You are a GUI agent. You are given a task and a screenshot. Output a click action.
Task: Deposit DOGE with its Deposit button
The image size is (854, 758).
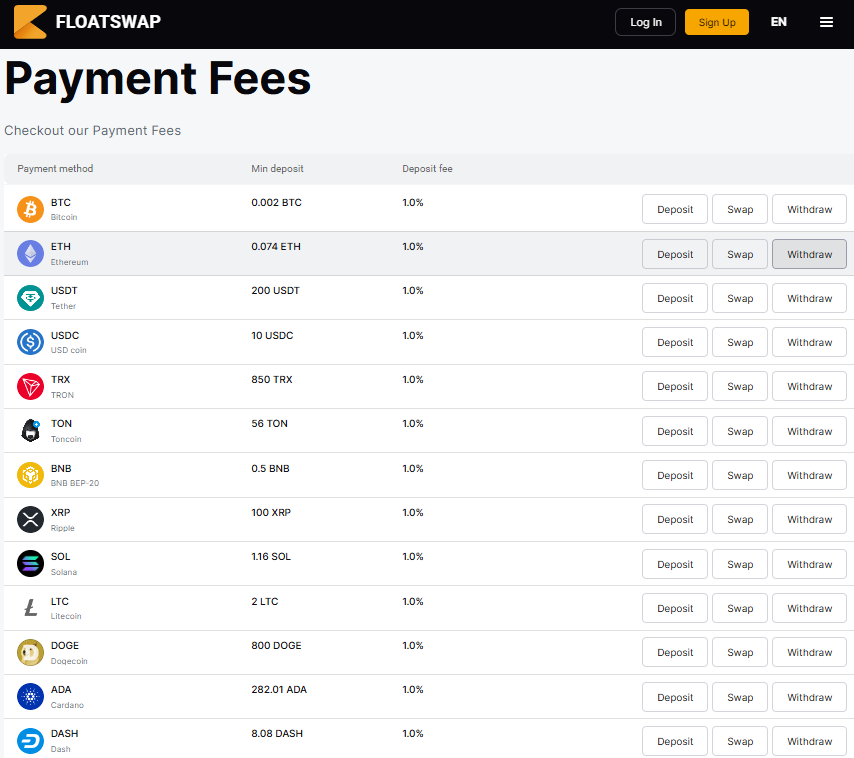click(675, 652)
